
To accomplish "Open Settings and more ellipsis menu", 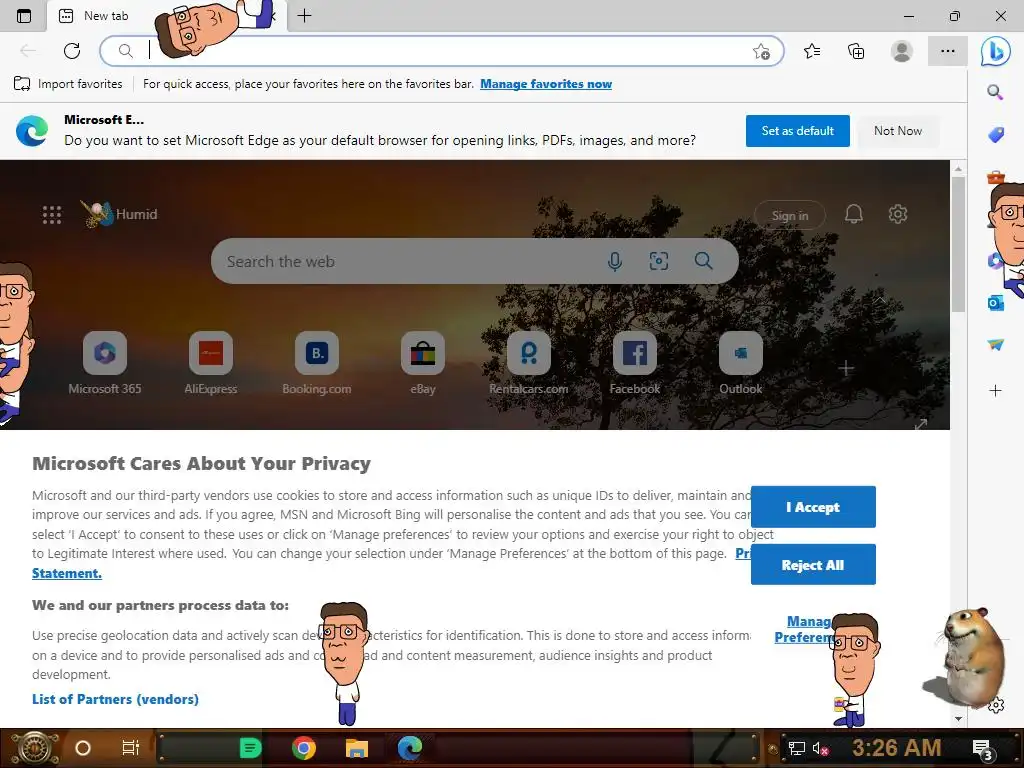I will click(x=948, y=51).
